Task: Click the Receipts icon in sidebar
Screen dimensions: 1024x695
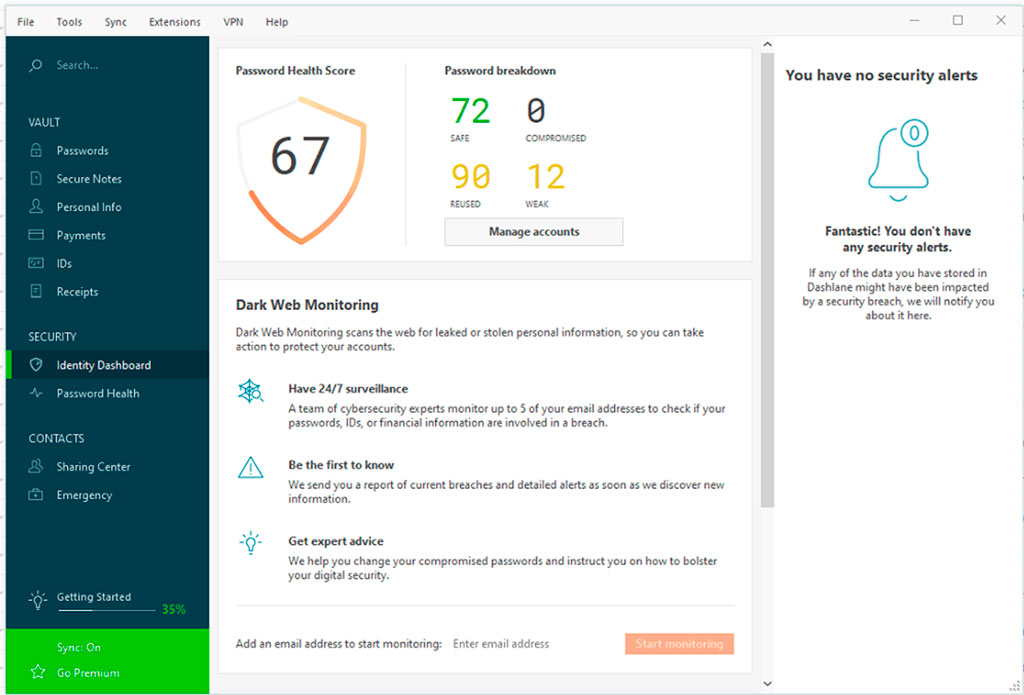Action: tap(36, 291)
